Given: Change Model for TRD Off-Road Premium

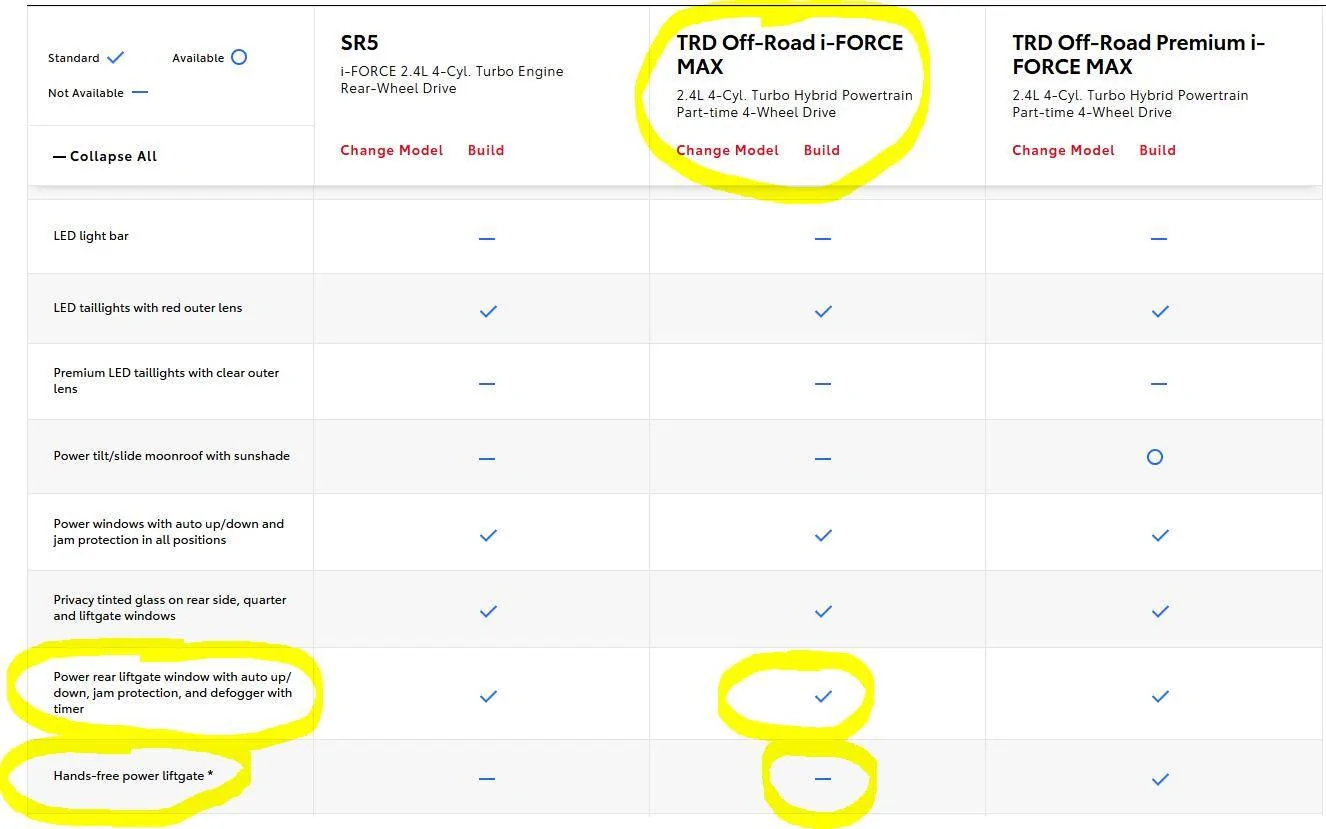Looking at the screenshot, I should click(1063, 150).
